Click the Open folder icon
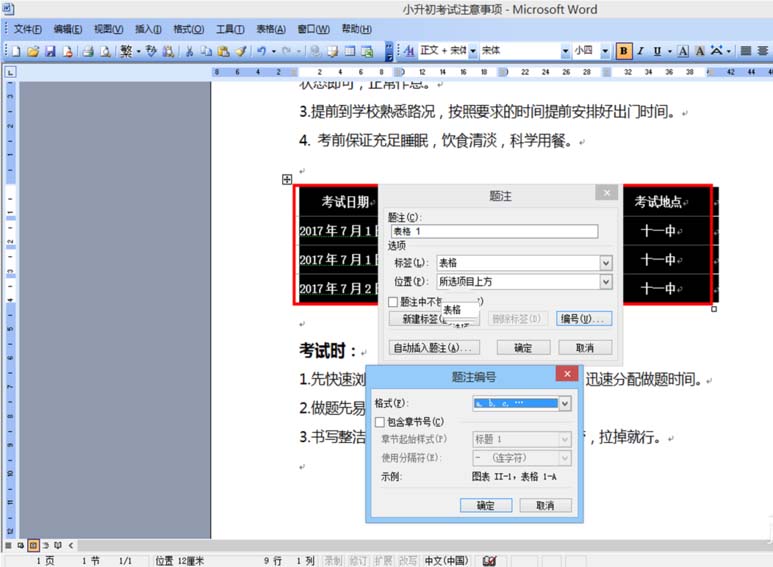 pos(33,51)
